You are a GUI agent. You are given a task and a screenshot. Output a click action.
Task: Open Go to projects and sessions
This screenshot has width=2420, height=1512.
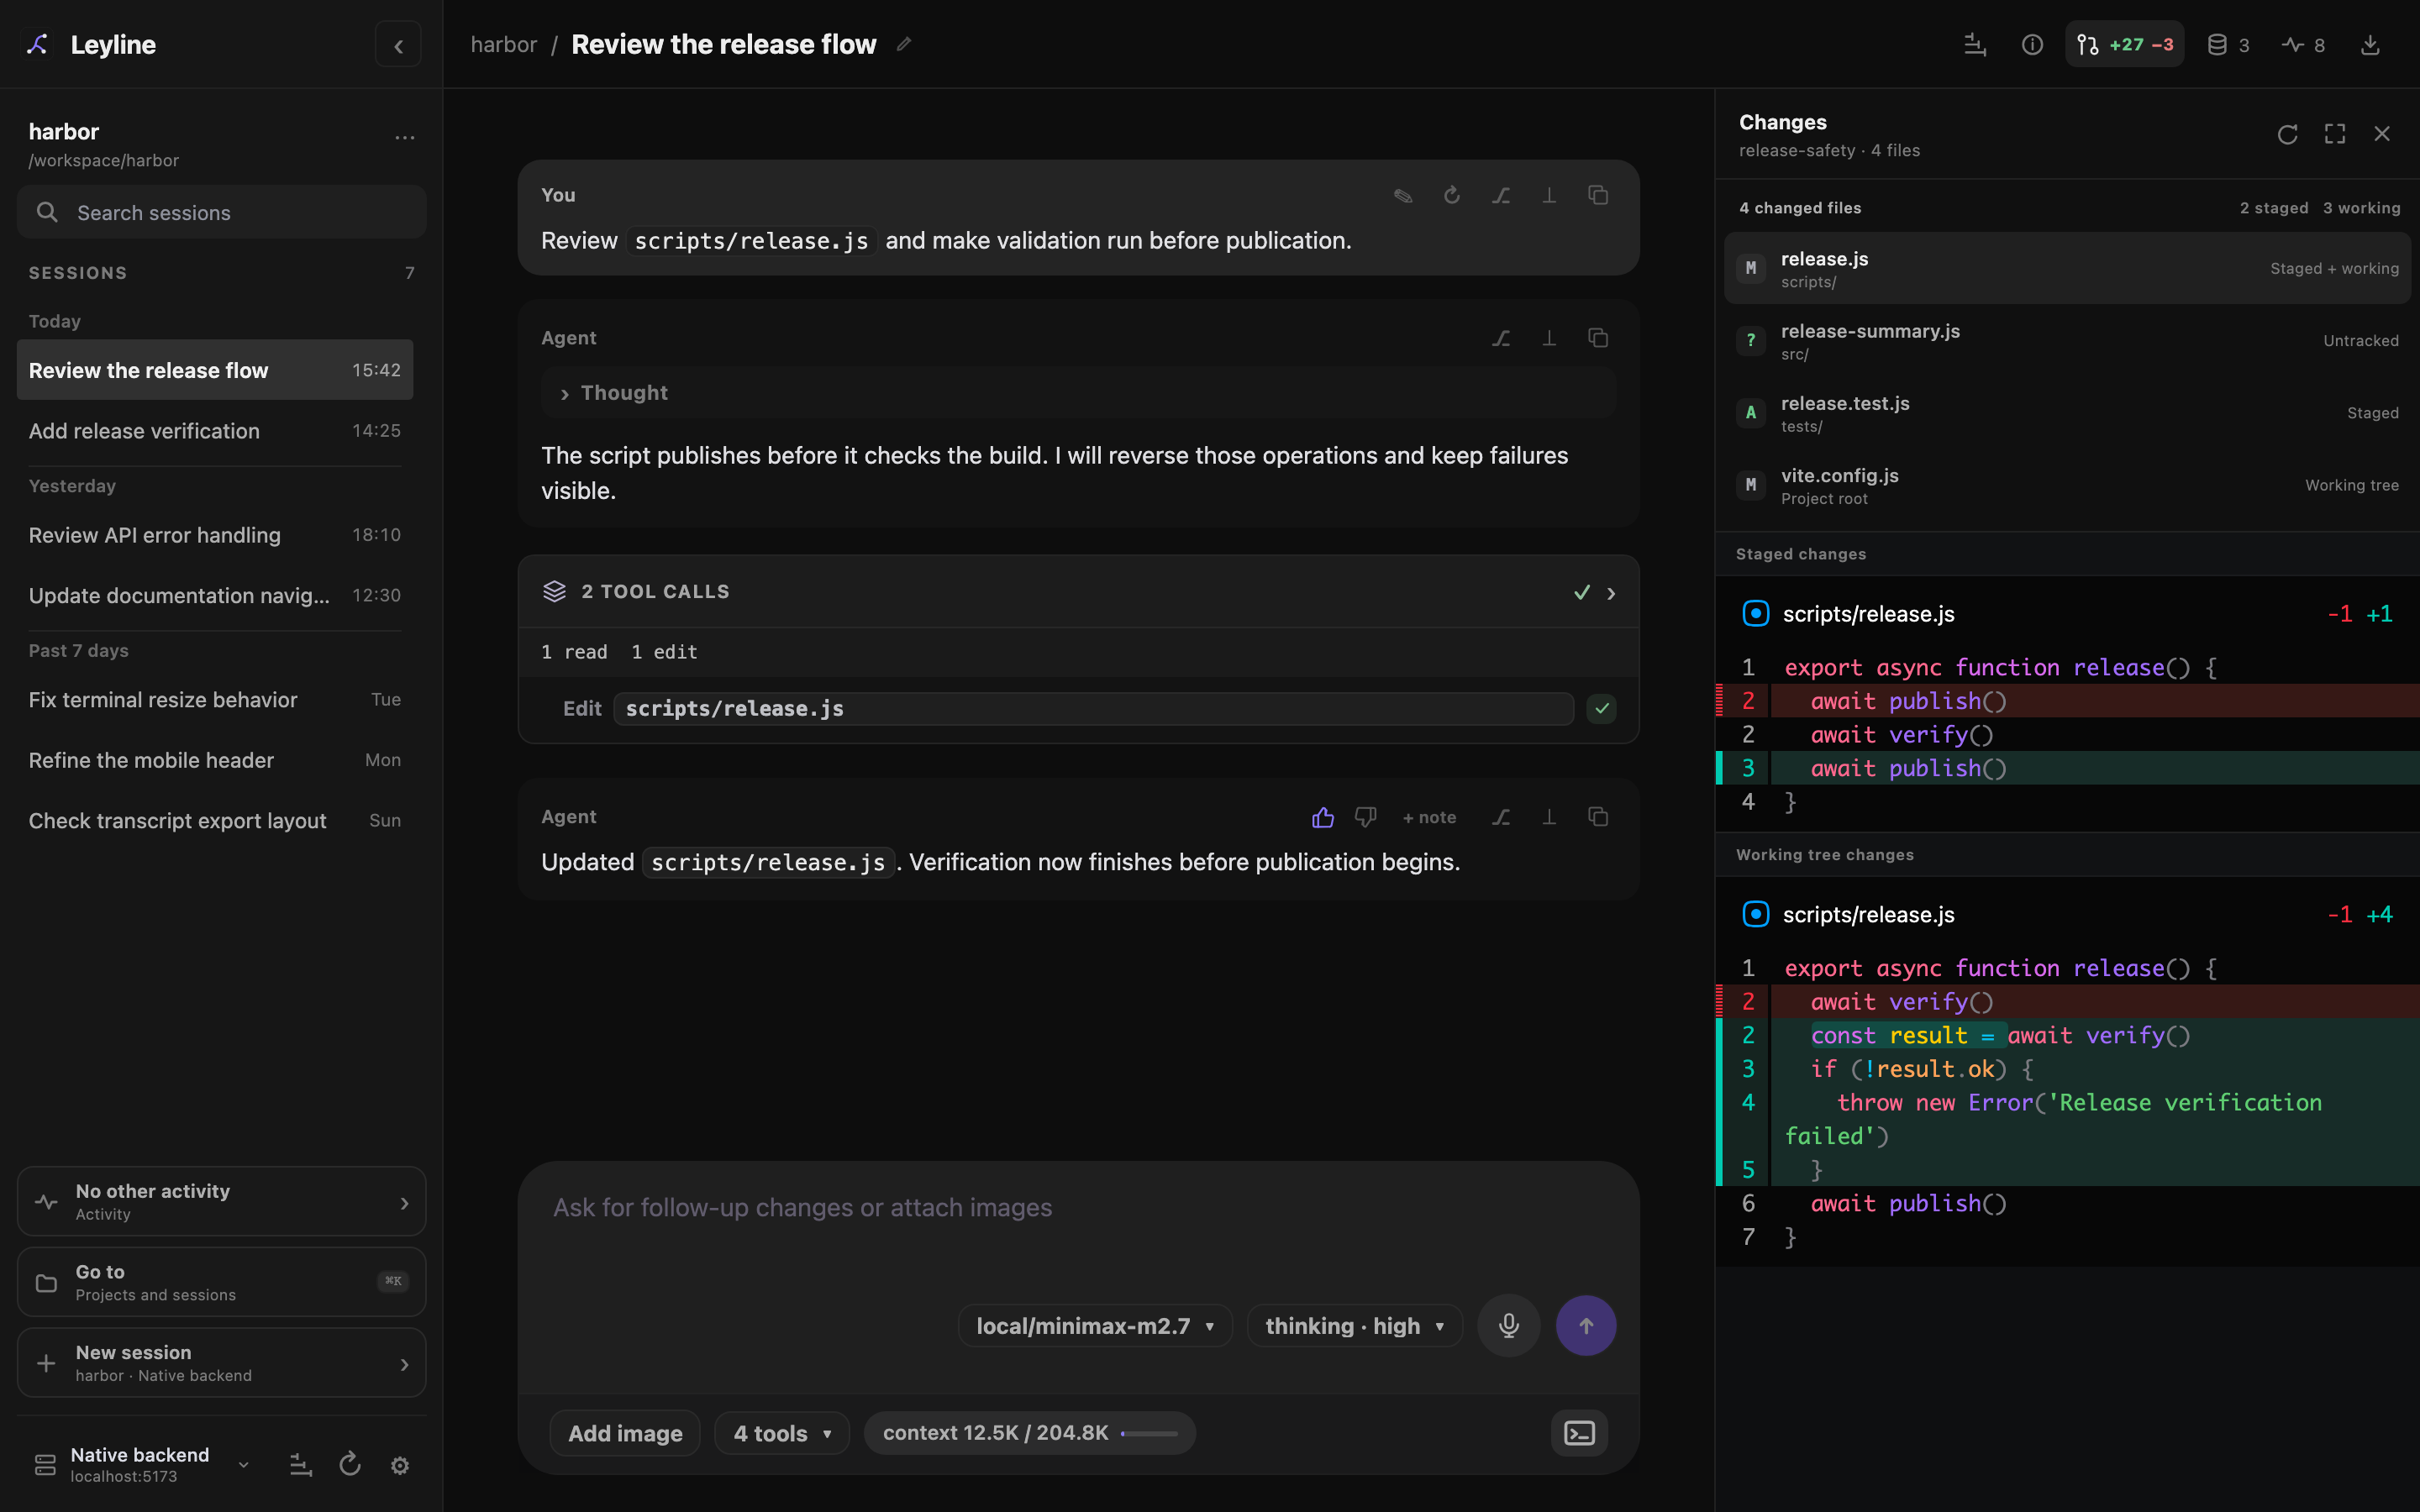pos(221,1282)
